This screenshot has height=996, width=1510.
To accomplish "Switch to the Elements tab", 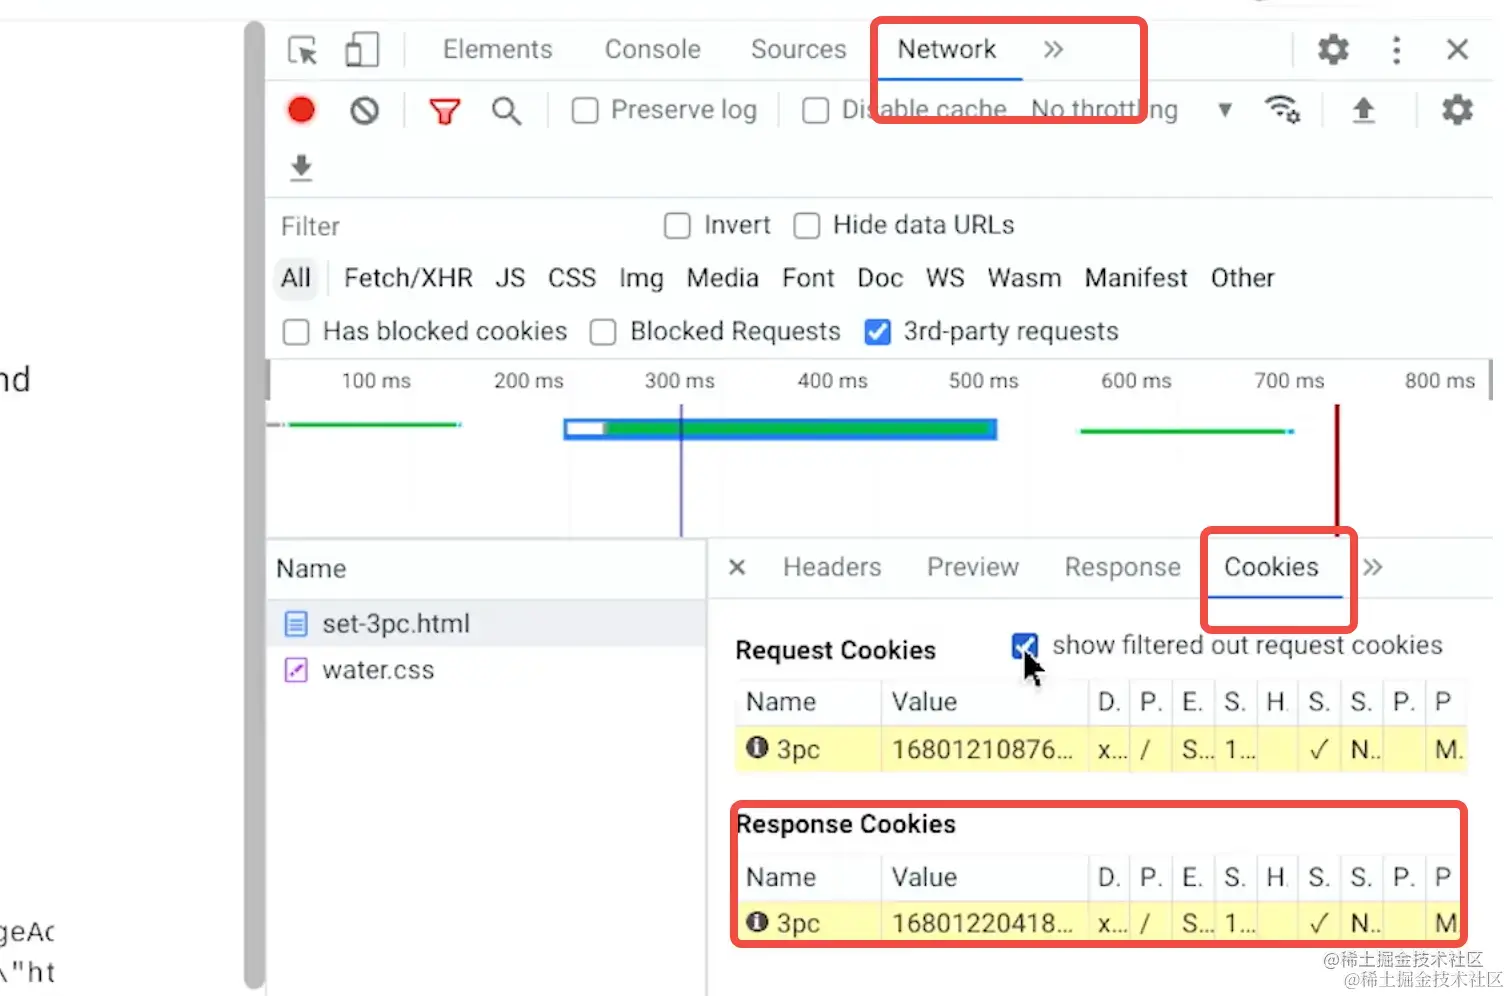I will pyautogui.click(x=497, y=49).
